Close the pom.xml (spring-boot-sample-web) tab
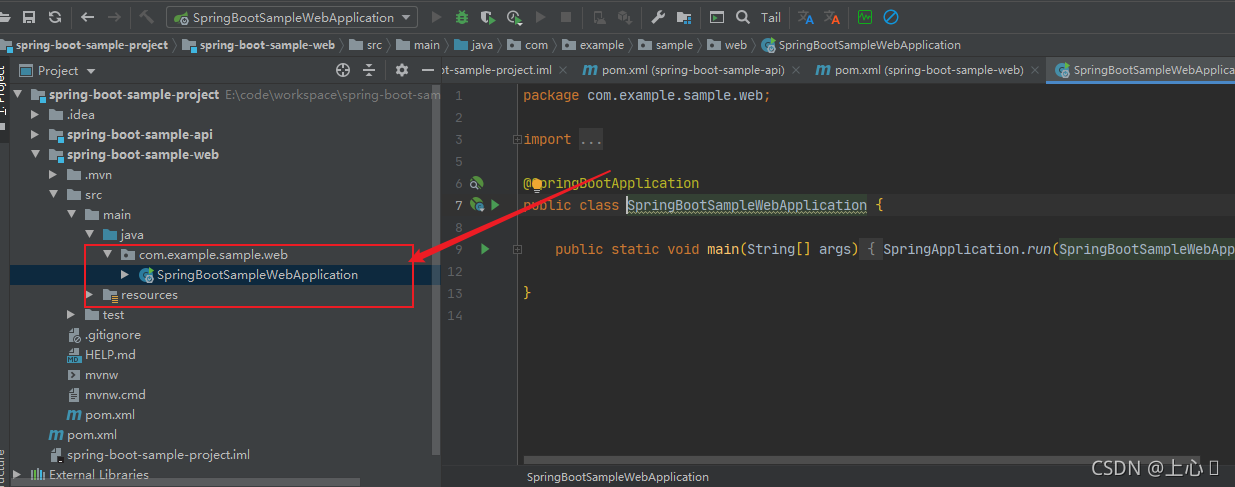This screenshot has width=1235, height=487. 1033,70
